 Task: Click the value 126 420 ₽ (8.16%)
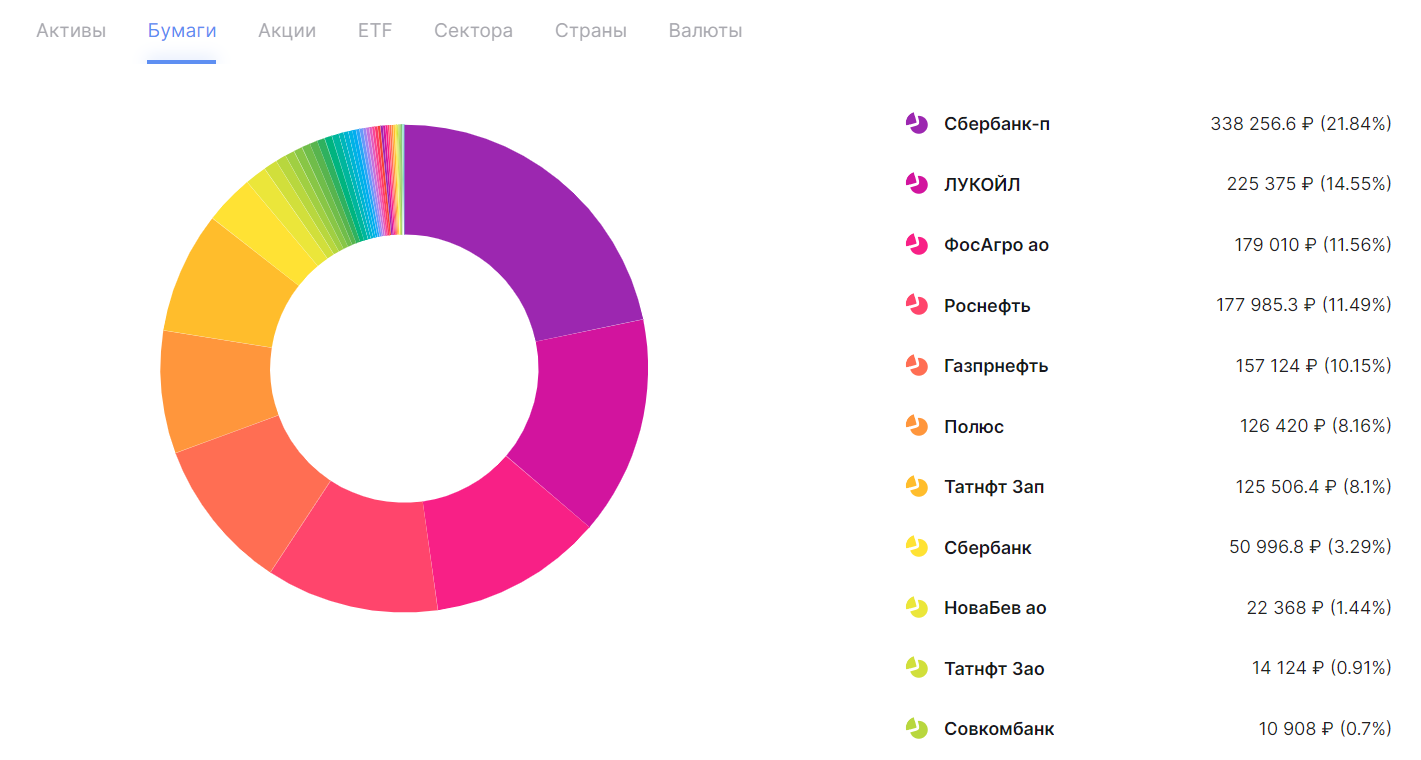click(x=1316, y=426)
